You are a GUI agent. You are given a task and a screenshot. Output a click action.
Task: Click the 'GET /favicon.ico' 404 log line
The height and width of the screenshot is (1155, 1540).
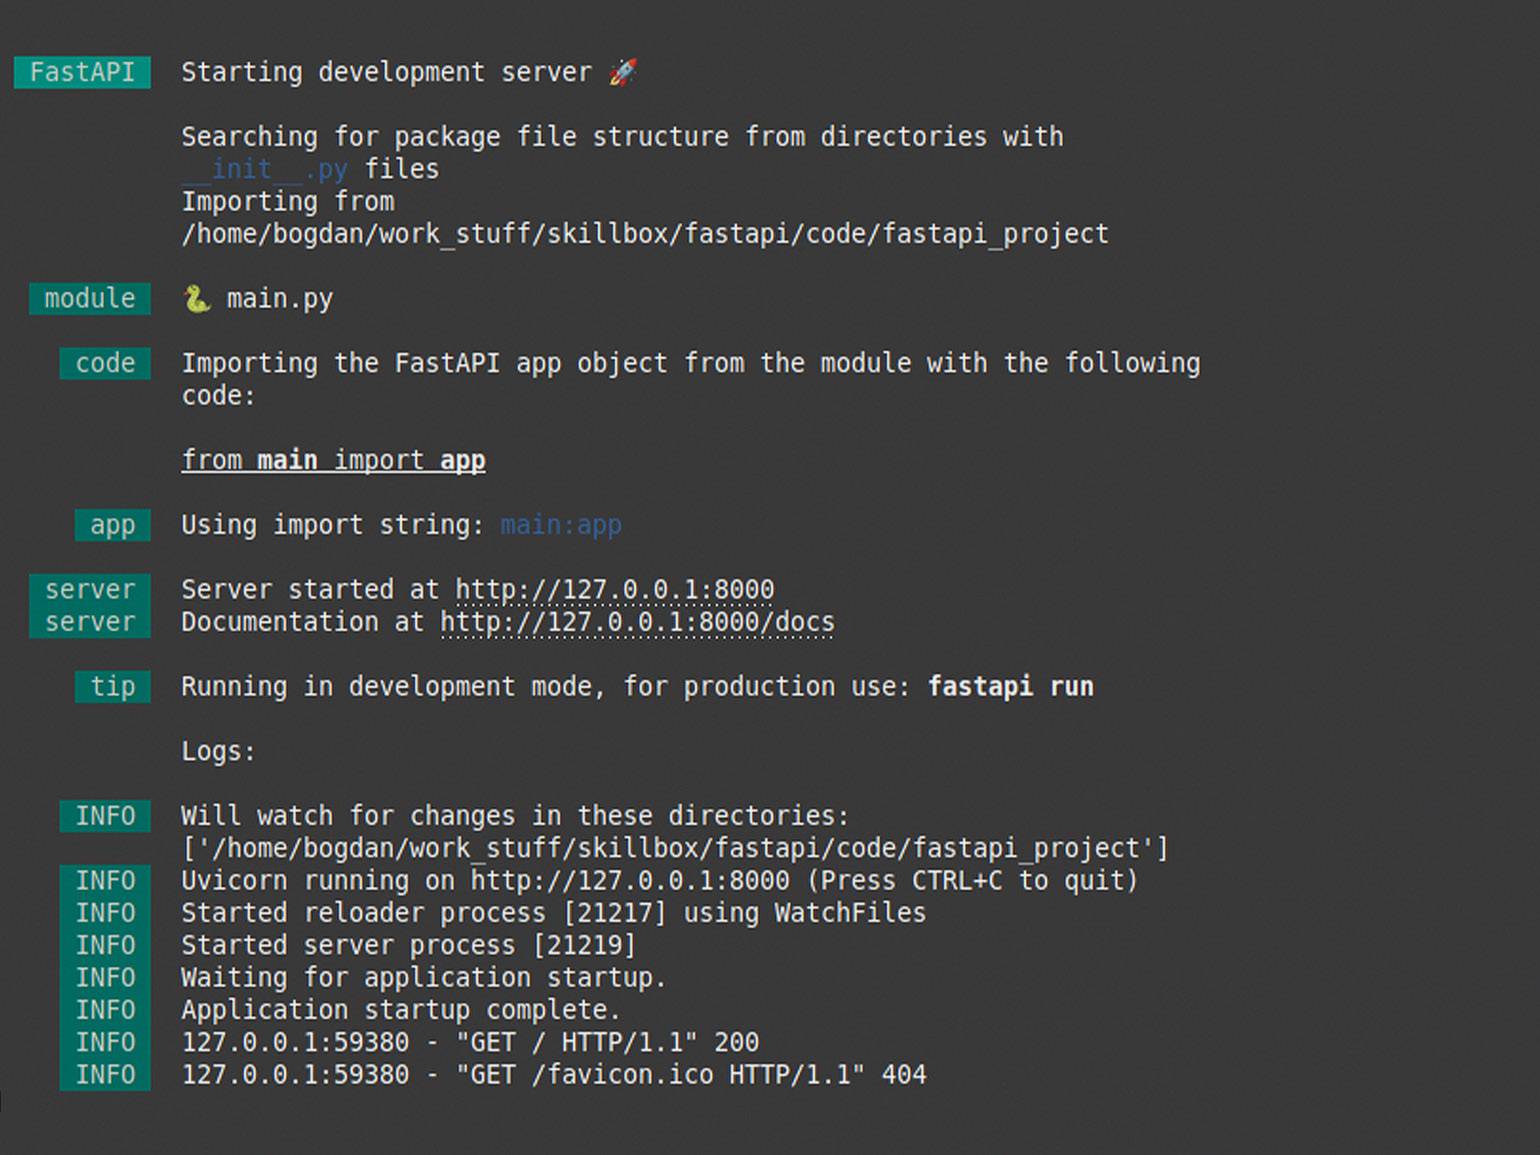pyautogui.click(x=553, y=1075)
